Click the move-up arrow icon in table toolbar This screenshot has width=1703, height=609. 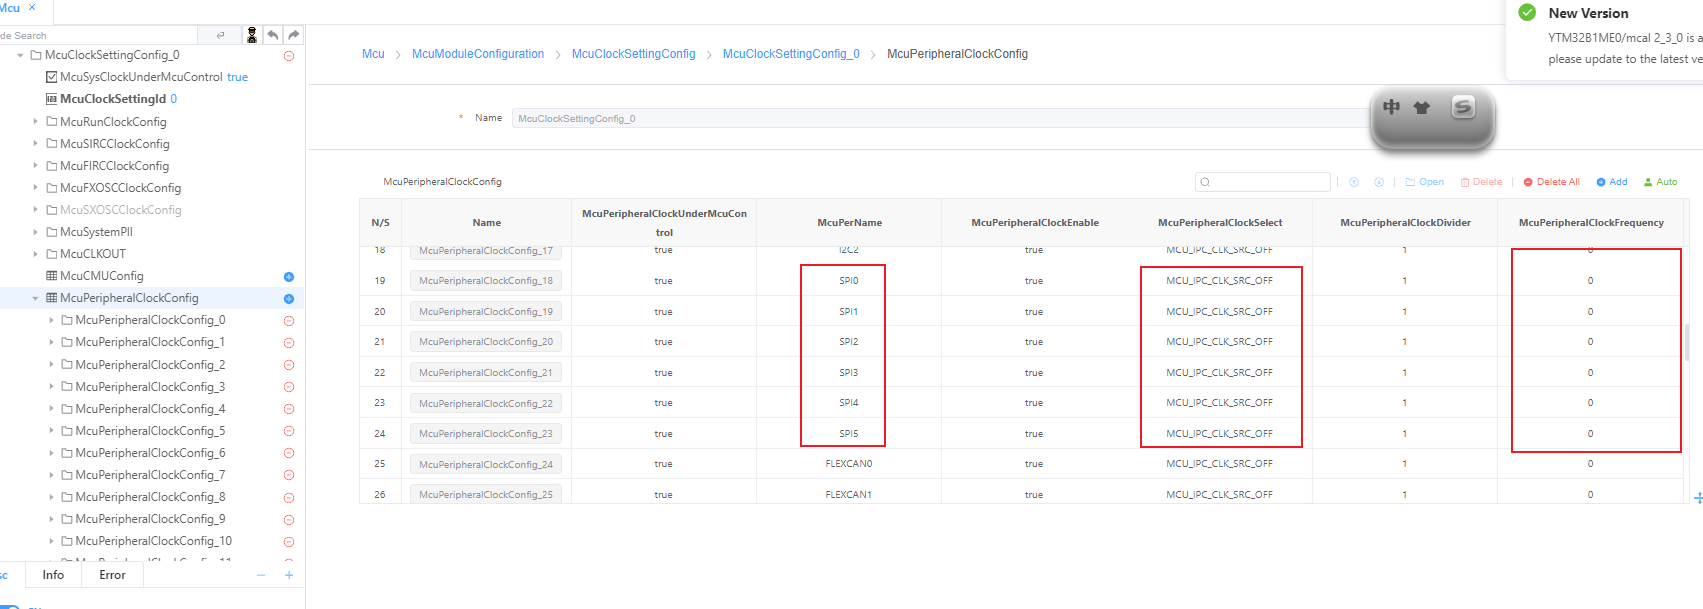[1354, 182]
